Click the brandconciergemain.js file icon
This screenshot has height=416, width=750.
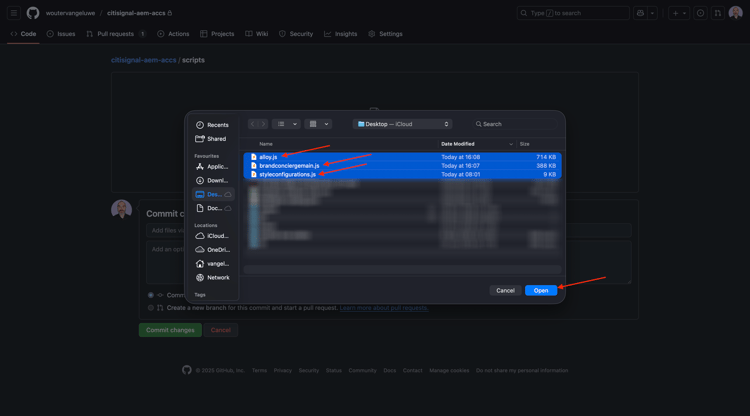[254, 166]
